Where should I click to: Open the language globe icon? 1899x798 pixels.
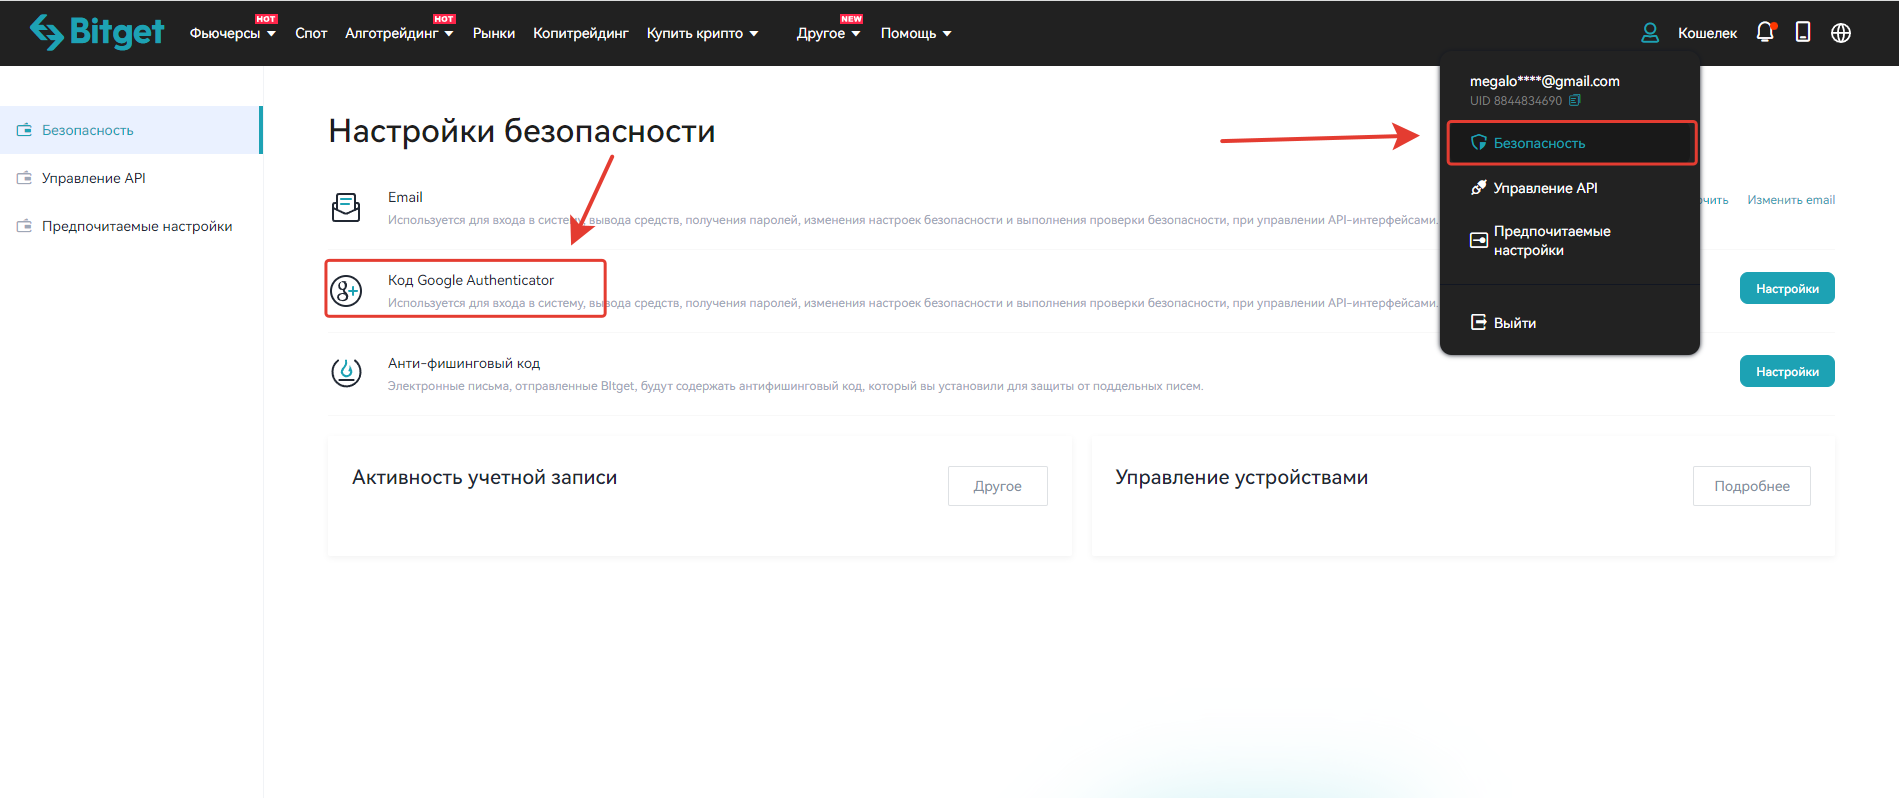1841,33
